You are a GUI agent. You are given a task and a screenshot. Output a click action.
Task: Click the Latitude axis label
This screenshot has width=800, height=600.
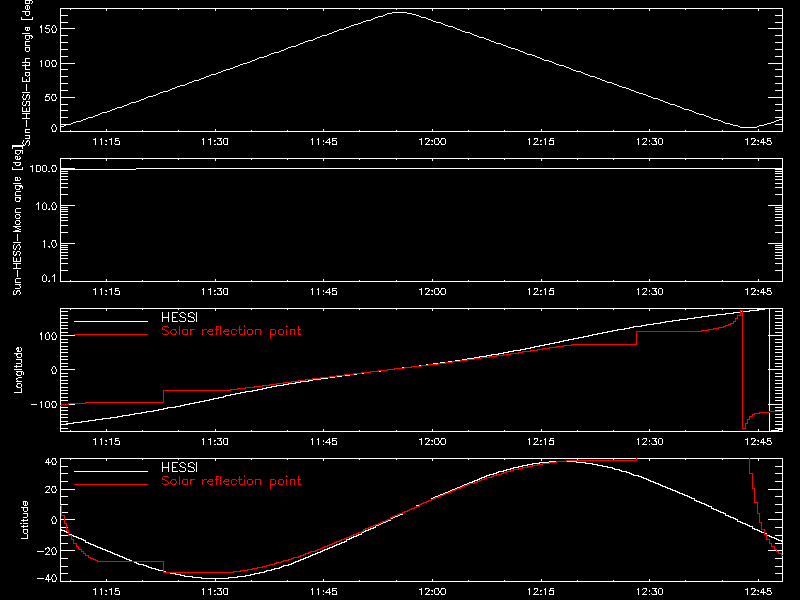point(24,520)
